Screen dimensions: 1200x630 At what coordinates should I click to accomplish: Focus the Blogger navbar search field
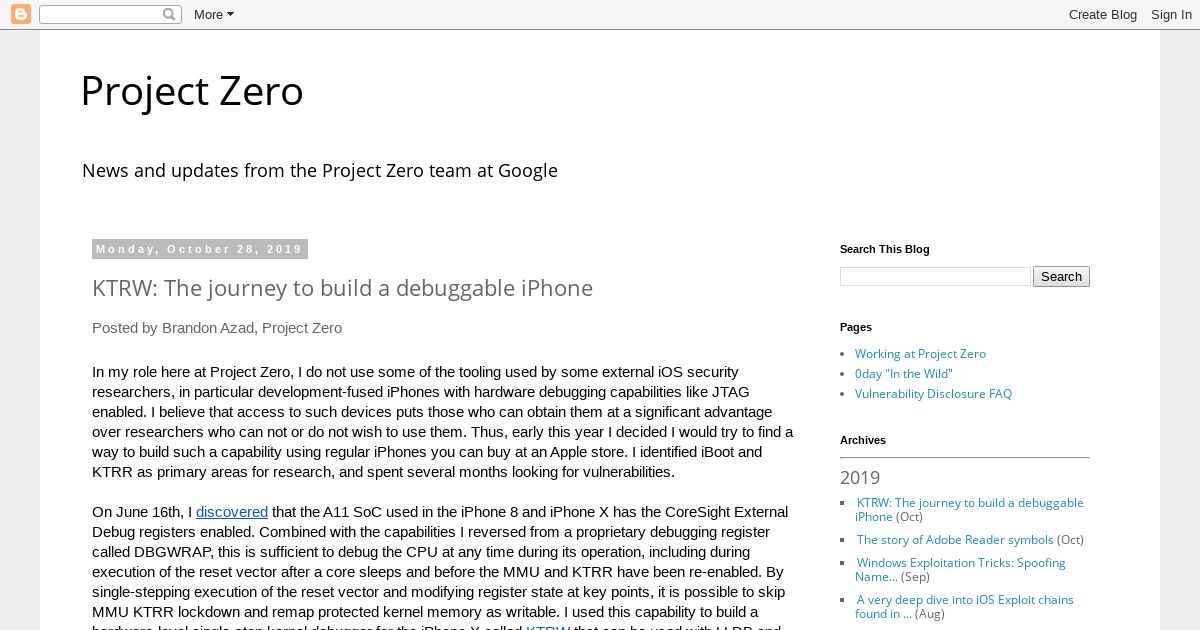[x=110, y=14]
